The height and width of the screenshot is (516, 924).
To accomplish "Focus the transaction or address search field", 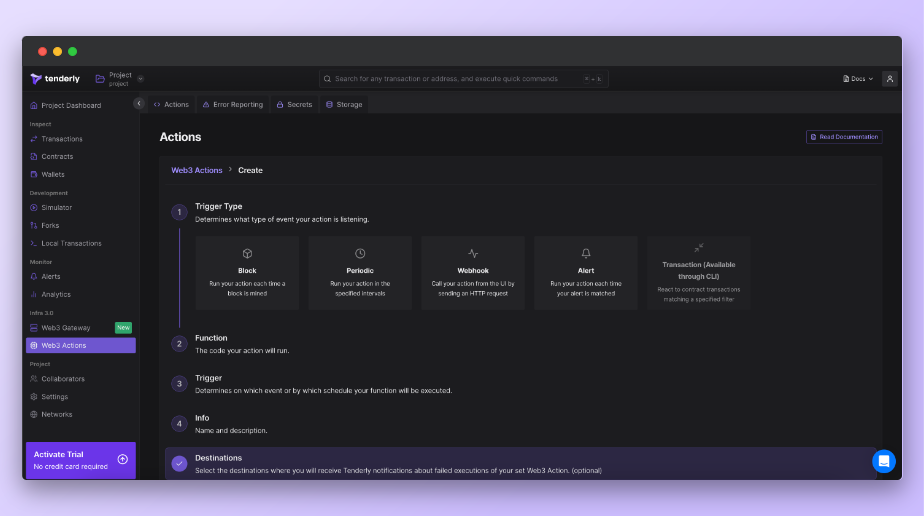I will (463, 78).
